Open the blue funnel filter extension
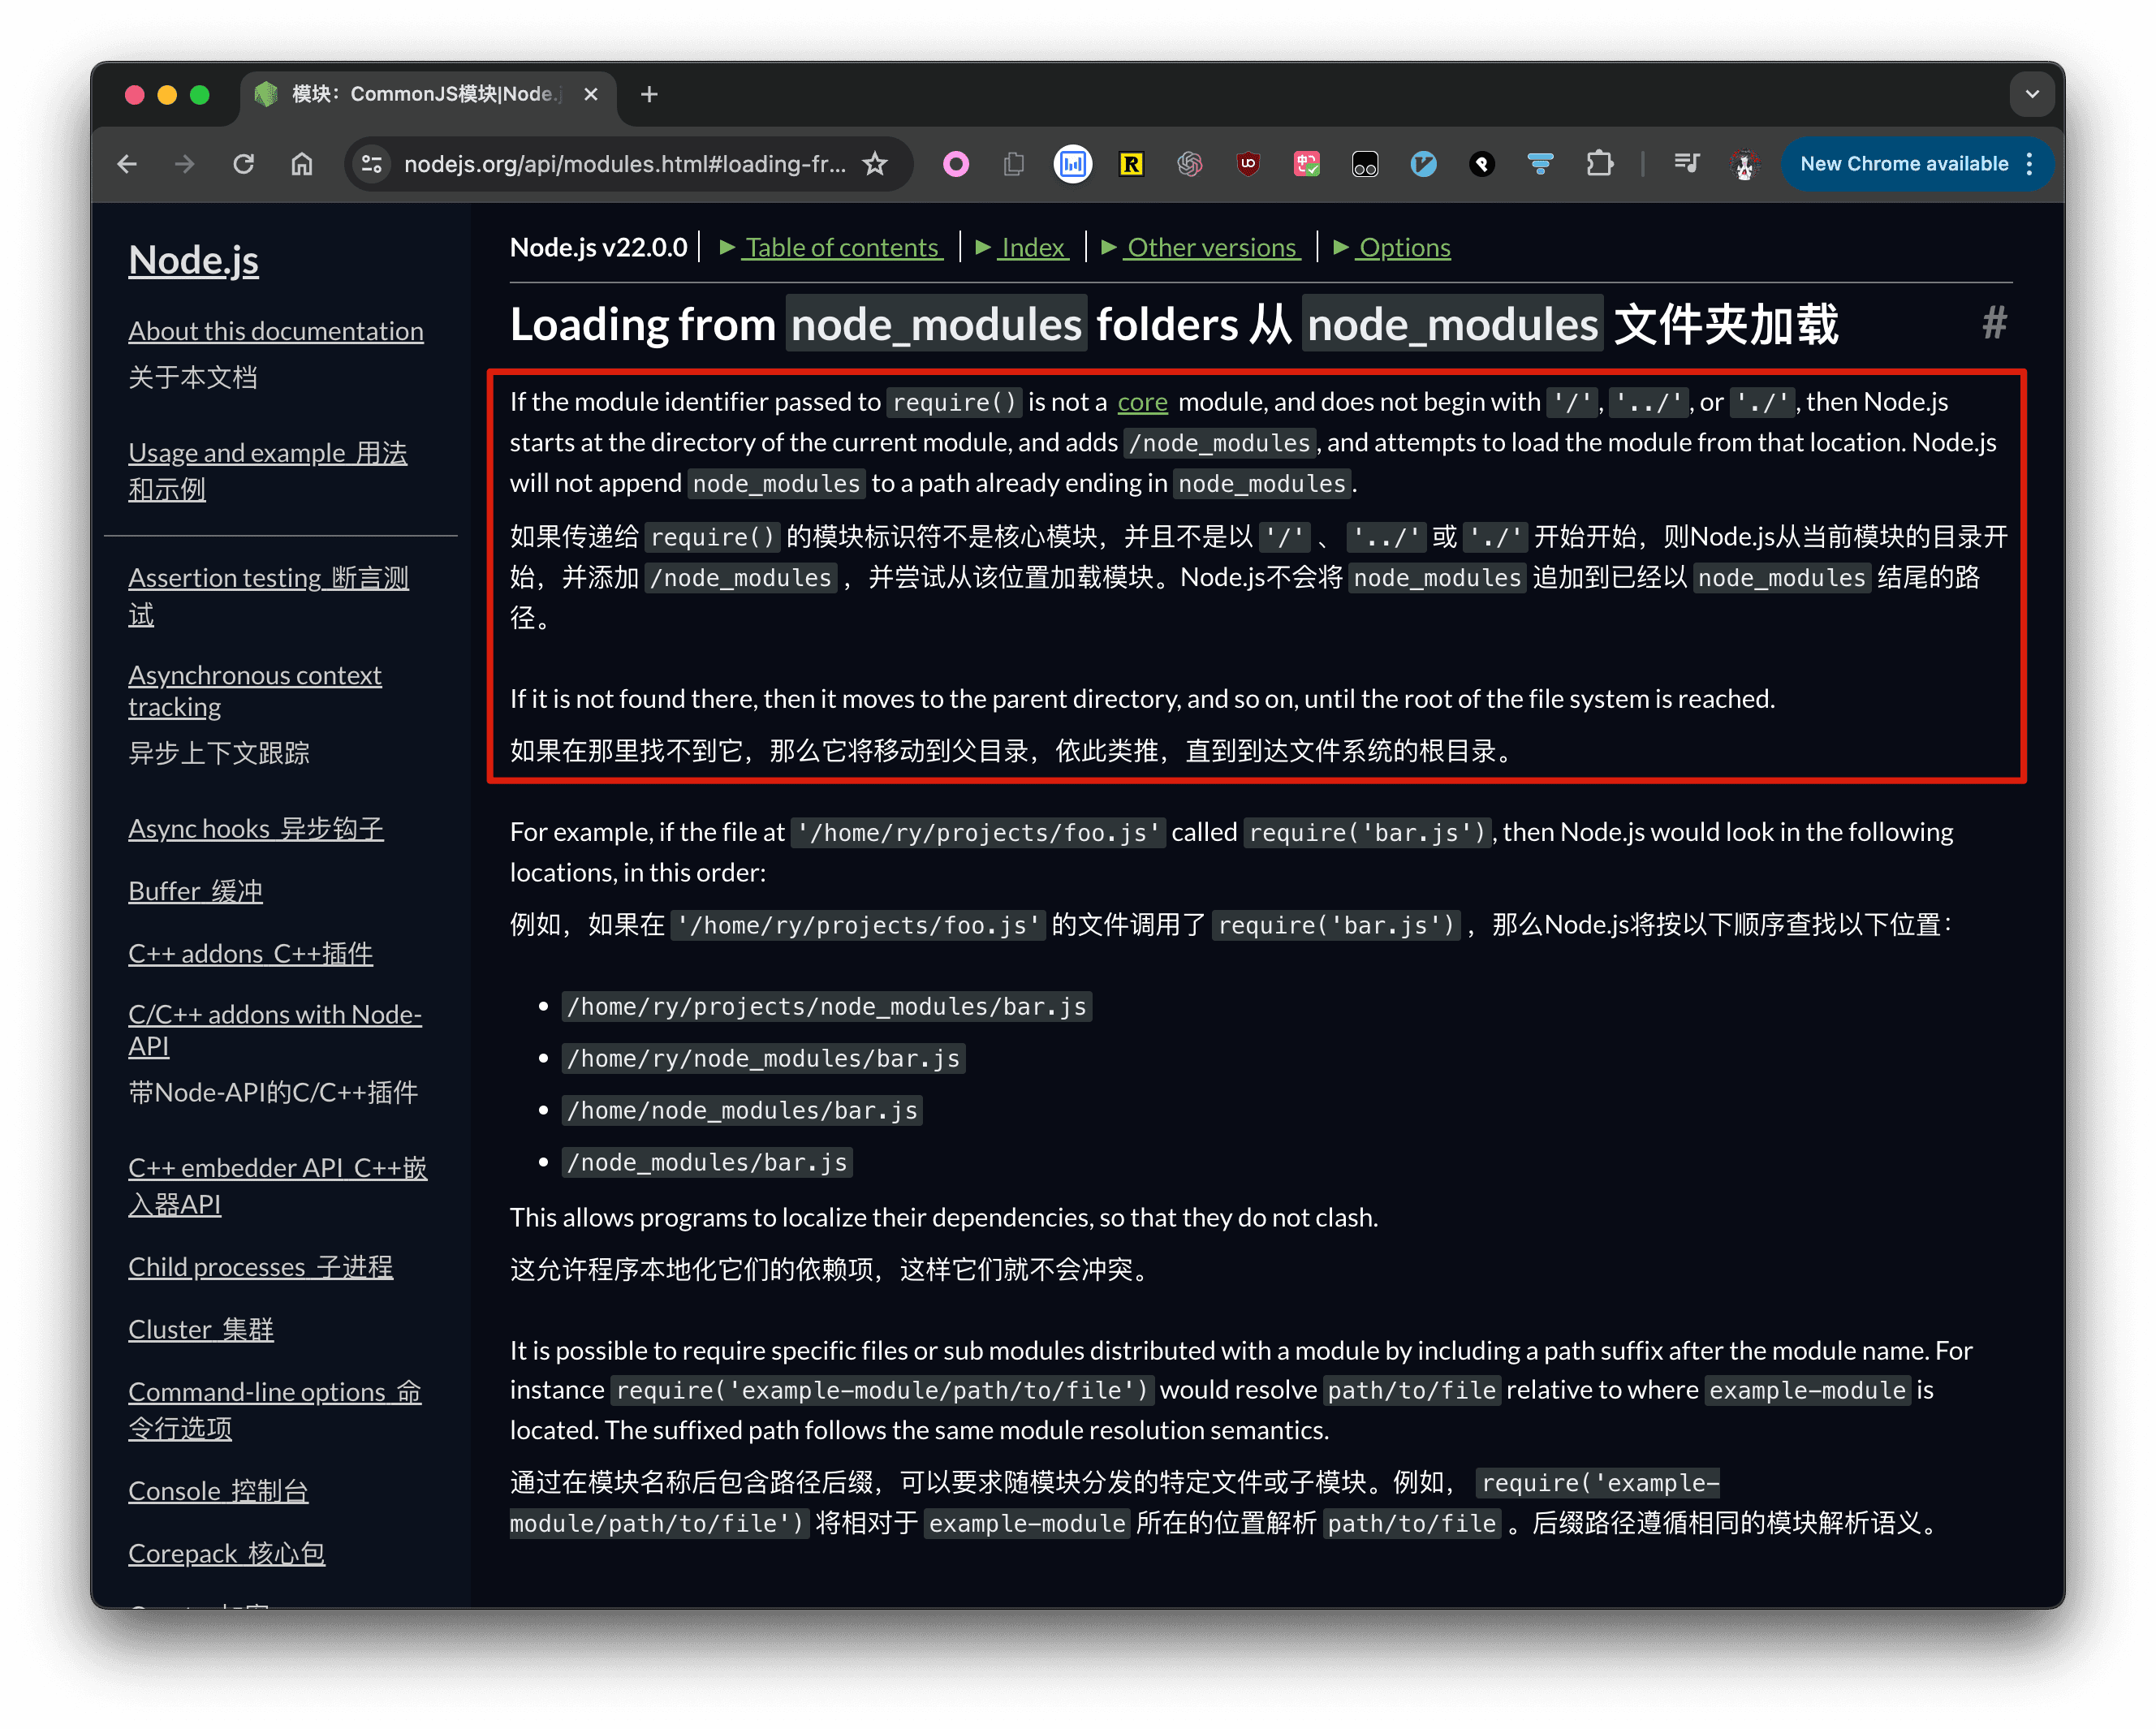 [1541, 164]
